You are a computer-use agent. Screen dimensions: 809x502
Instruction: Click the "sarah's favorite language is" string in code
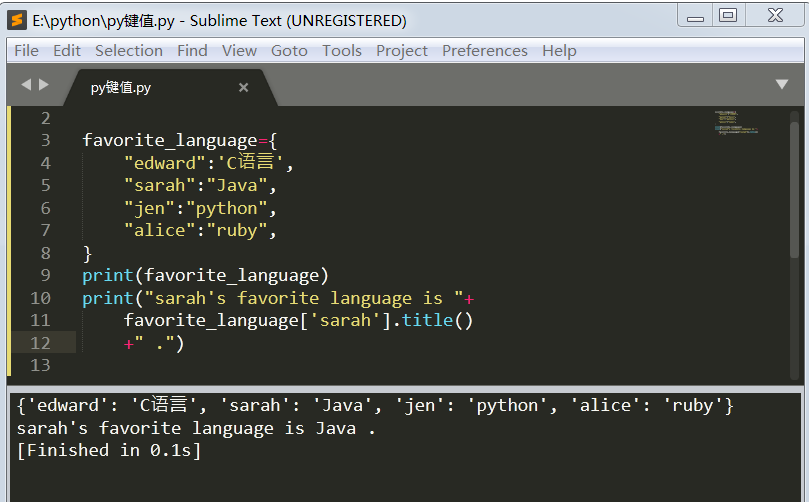pos(303,298)
